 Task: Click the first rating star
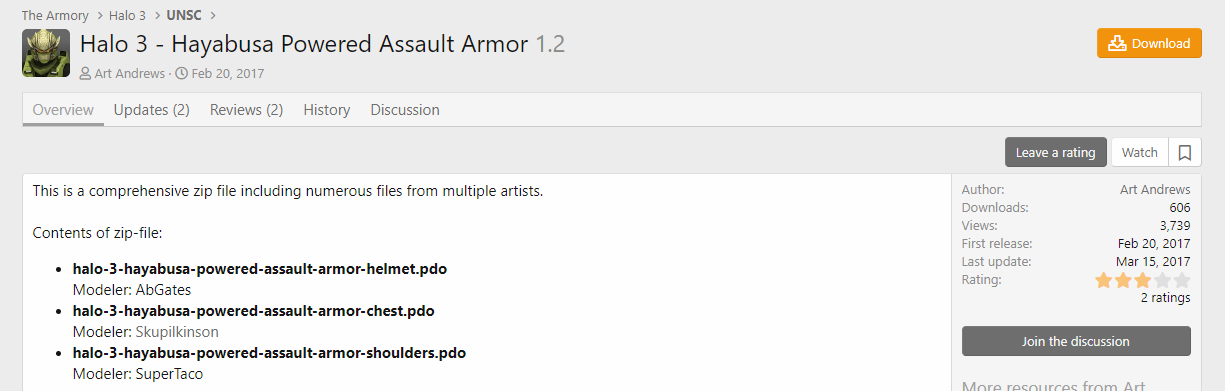click(1104, 281)
